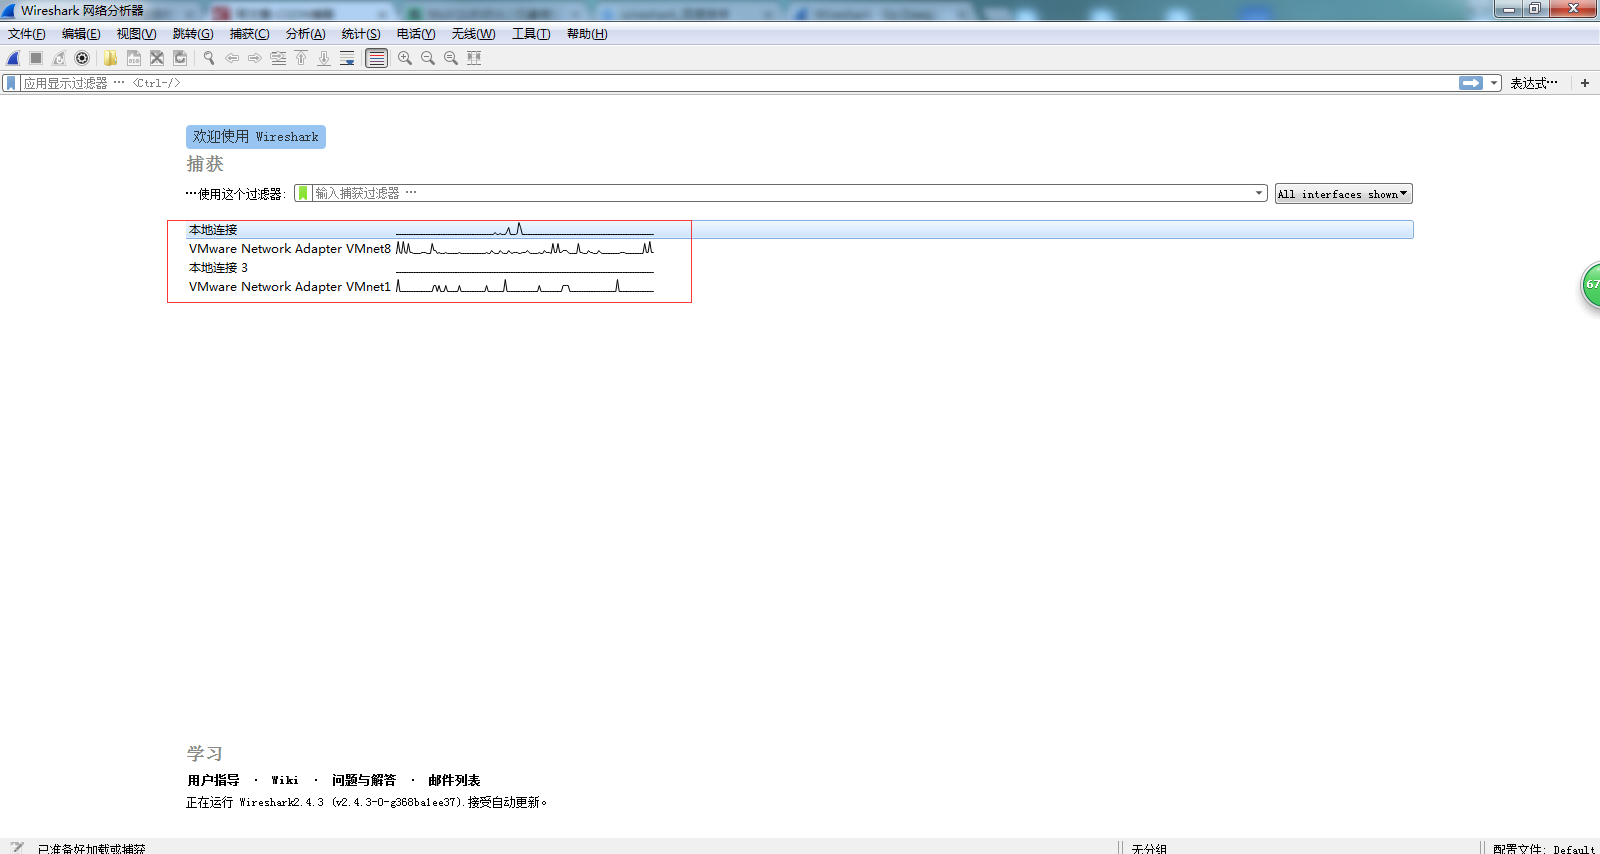Open the 帮助 menu
Viewport: 1600px width, 854px height.
click(x=587, y=34)
